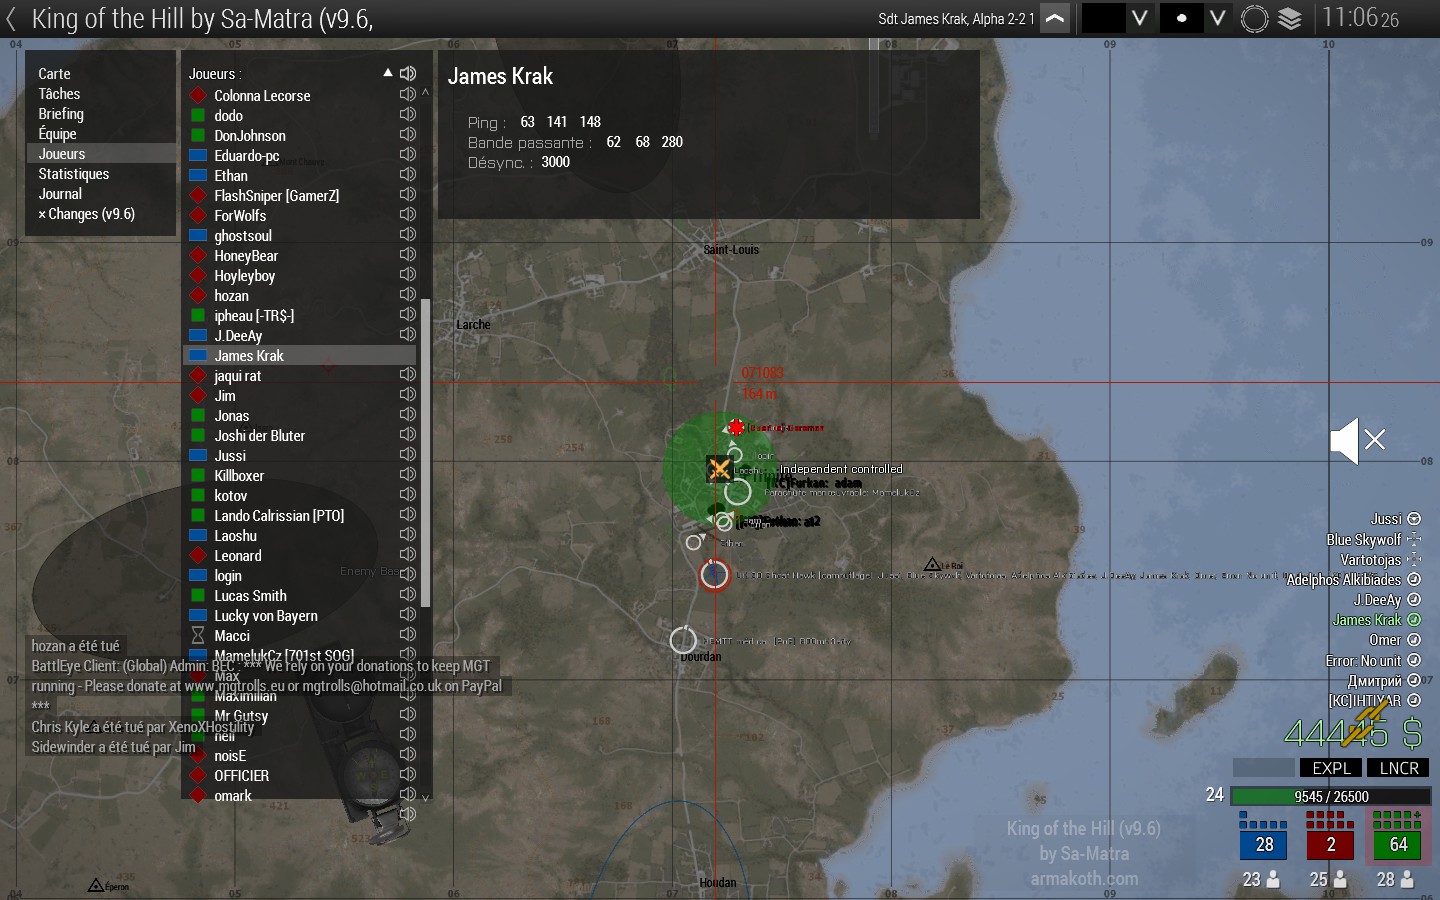Click the seat icon next to Дмитрий

1414,680
